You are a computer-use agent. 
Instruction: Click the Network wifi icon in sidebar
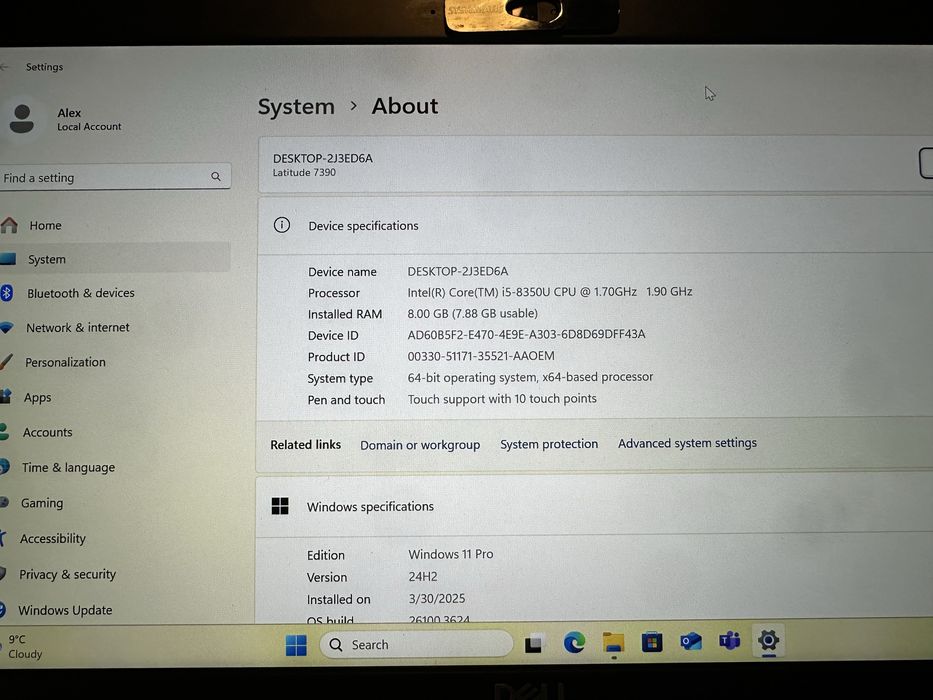[7, 327]
